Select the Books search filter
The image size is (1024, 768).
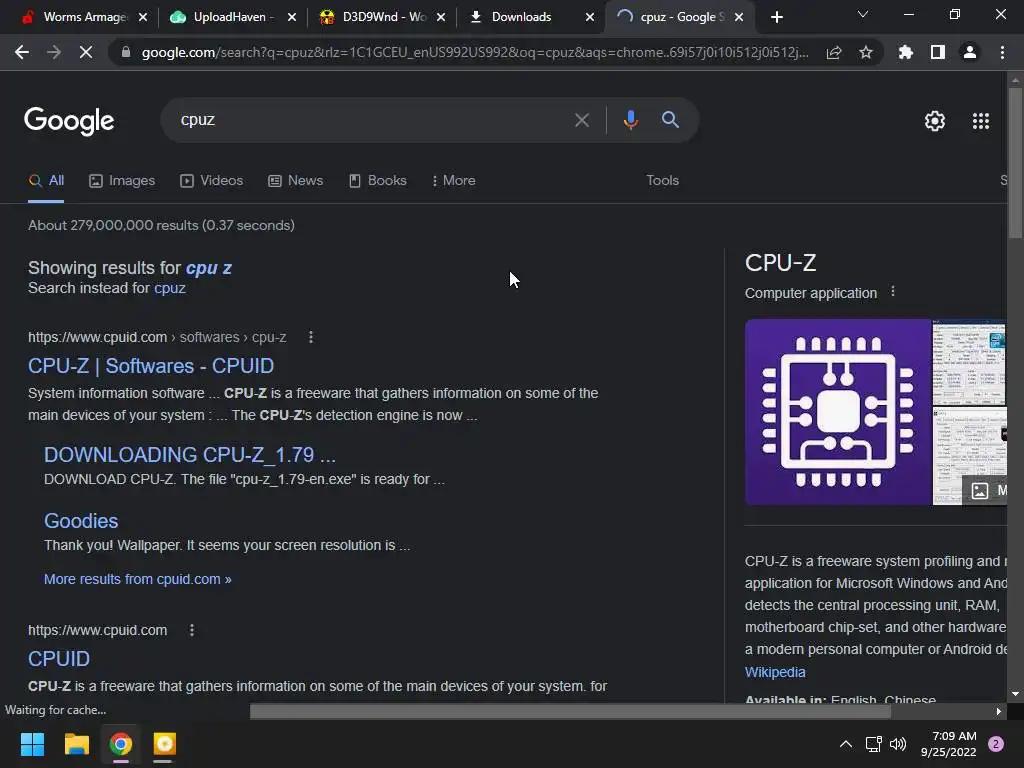pos(377,181)
